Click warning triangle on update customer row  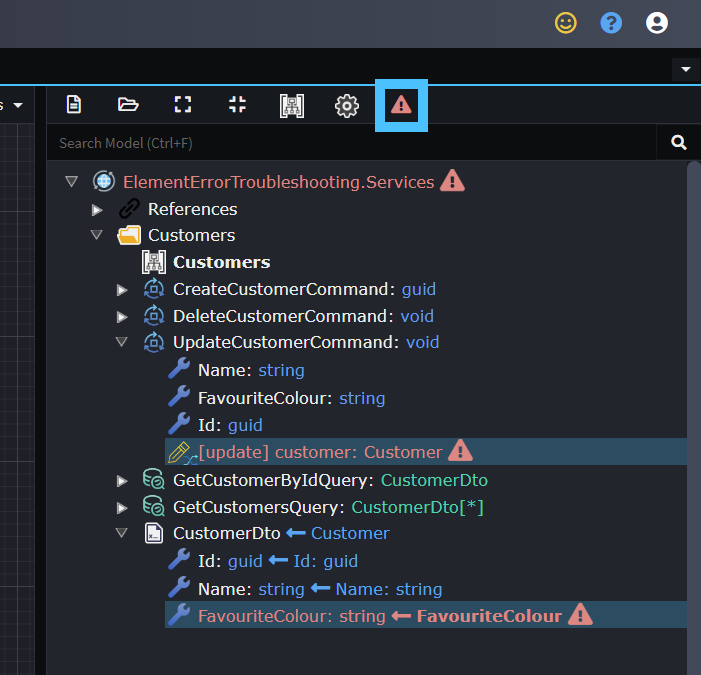[x=460, y=451]
